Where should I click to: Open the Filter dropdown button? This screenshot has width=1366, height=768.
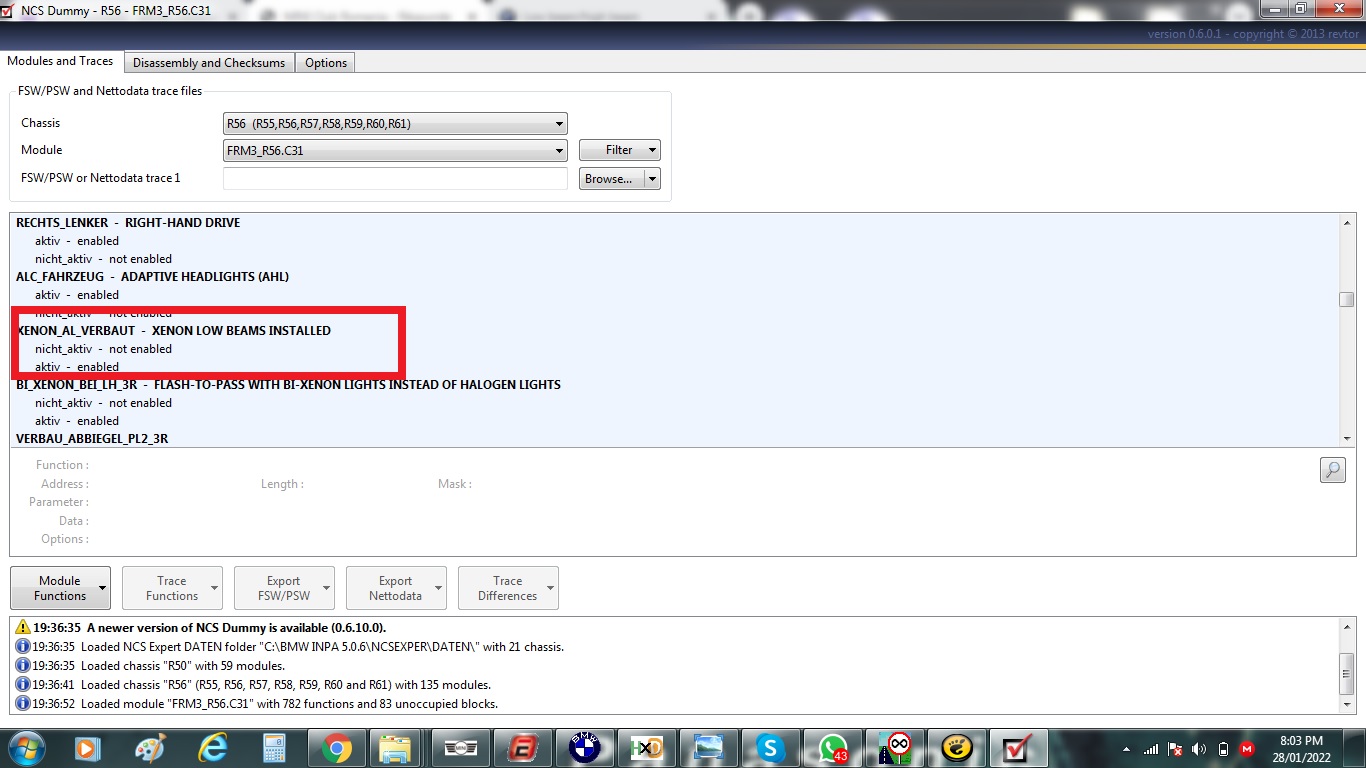[619, 150]
